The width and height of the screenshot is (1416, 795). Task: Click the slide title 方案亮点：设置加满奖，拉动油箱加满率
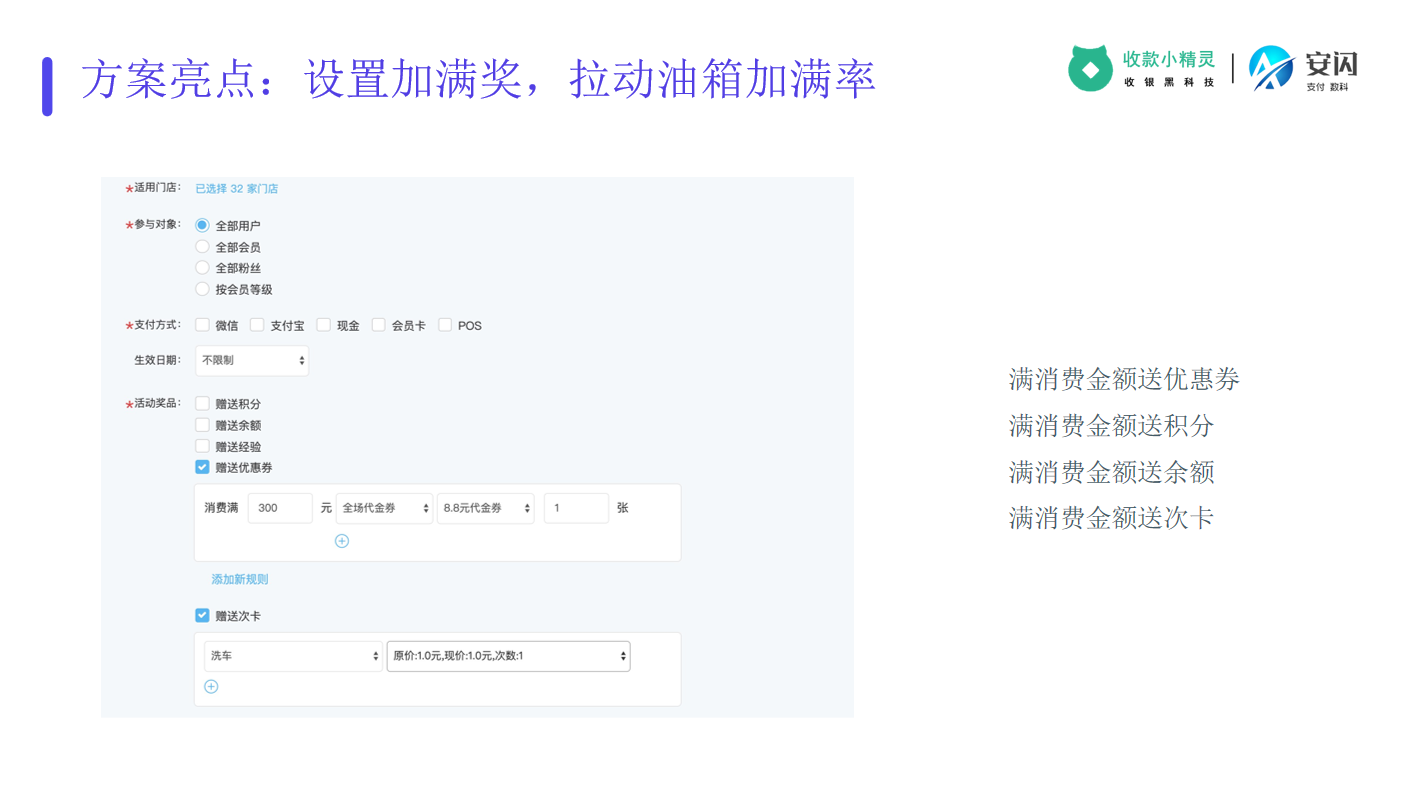point(478,79)
